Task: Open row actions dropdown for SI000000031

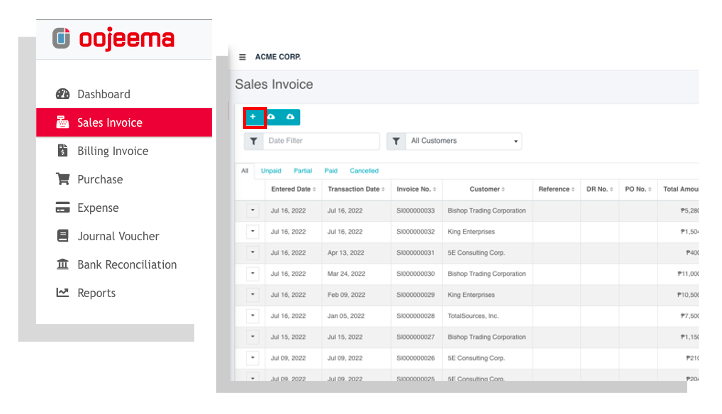Action: point(252,252)
